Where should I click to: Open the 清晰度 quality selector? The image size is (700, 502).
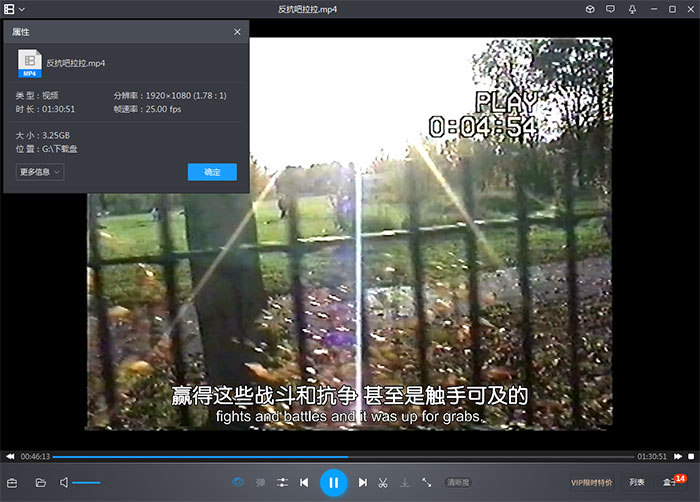(x=458, y=483)
